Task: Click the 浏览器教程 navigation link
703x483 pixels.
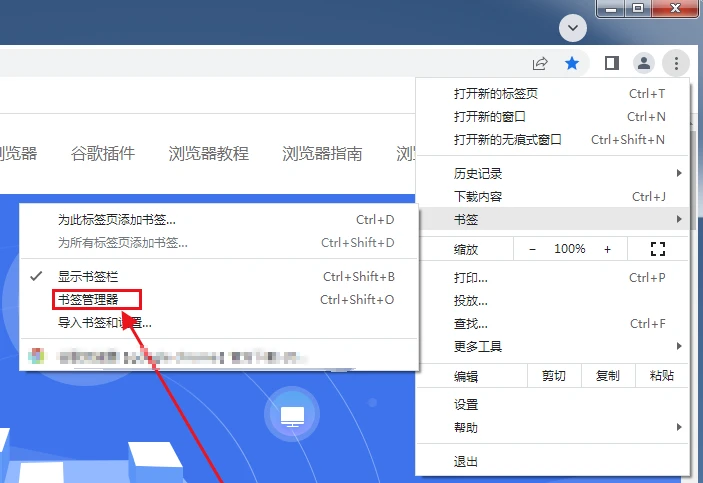Action: tap(208, 154)
